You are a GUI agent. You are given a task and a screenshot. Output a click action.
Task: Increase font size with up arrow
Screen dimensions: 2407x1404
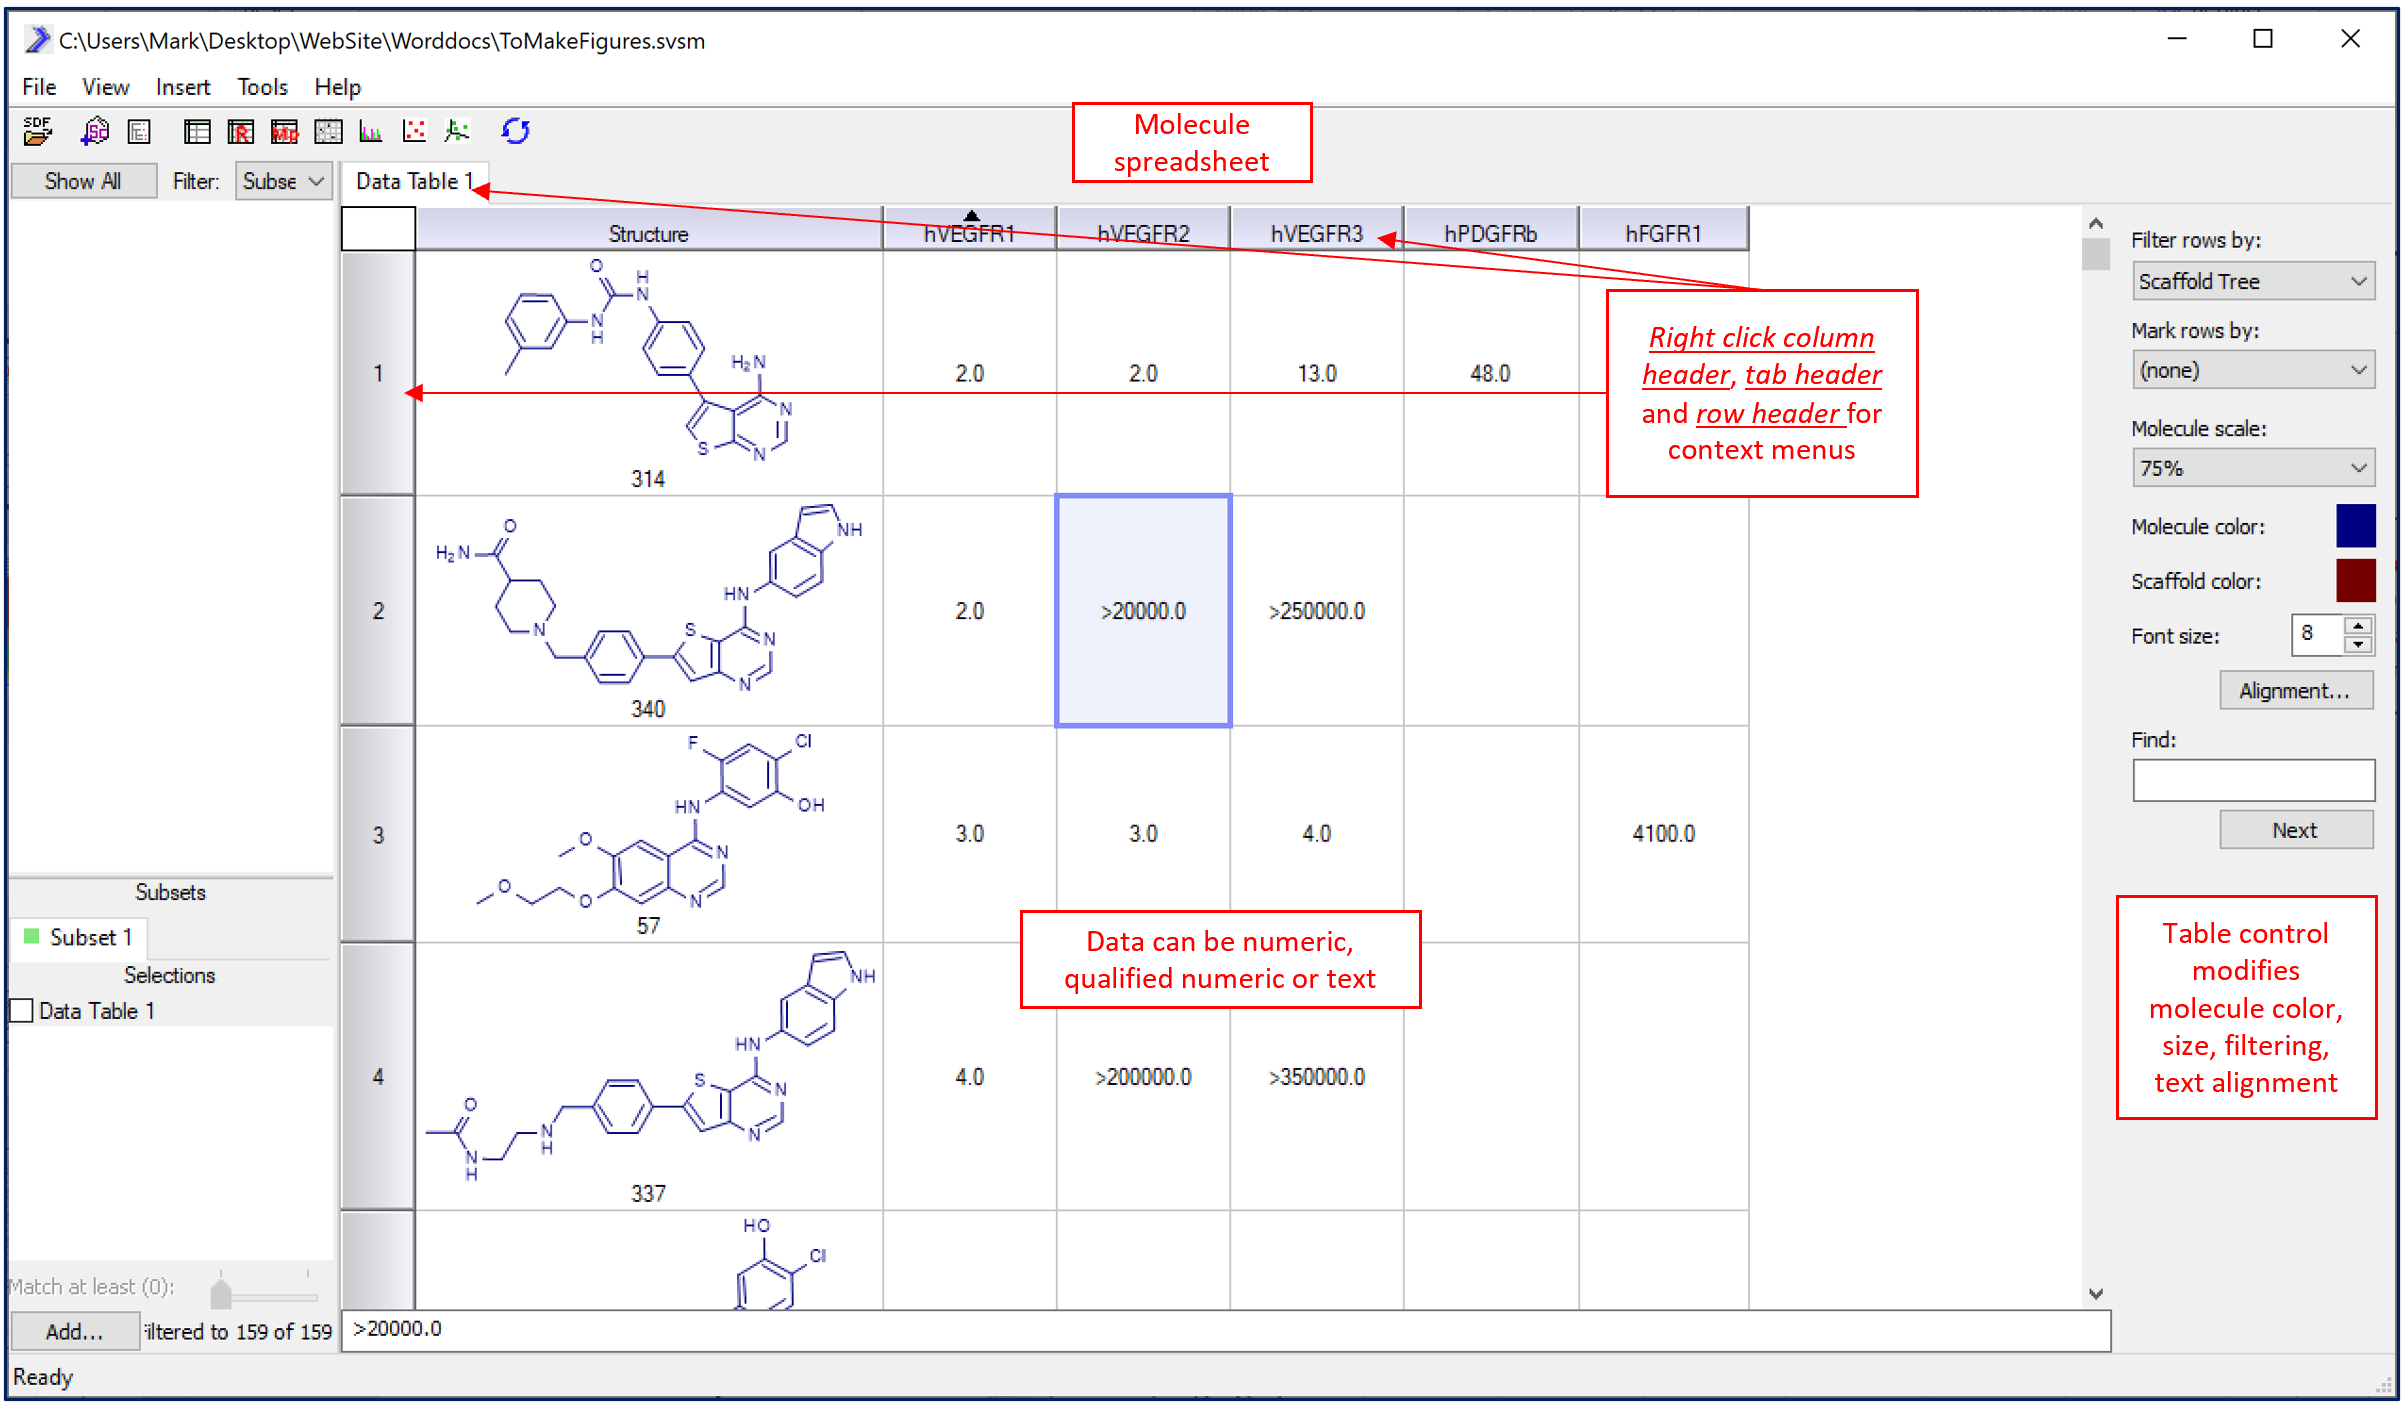[2358, 626]
